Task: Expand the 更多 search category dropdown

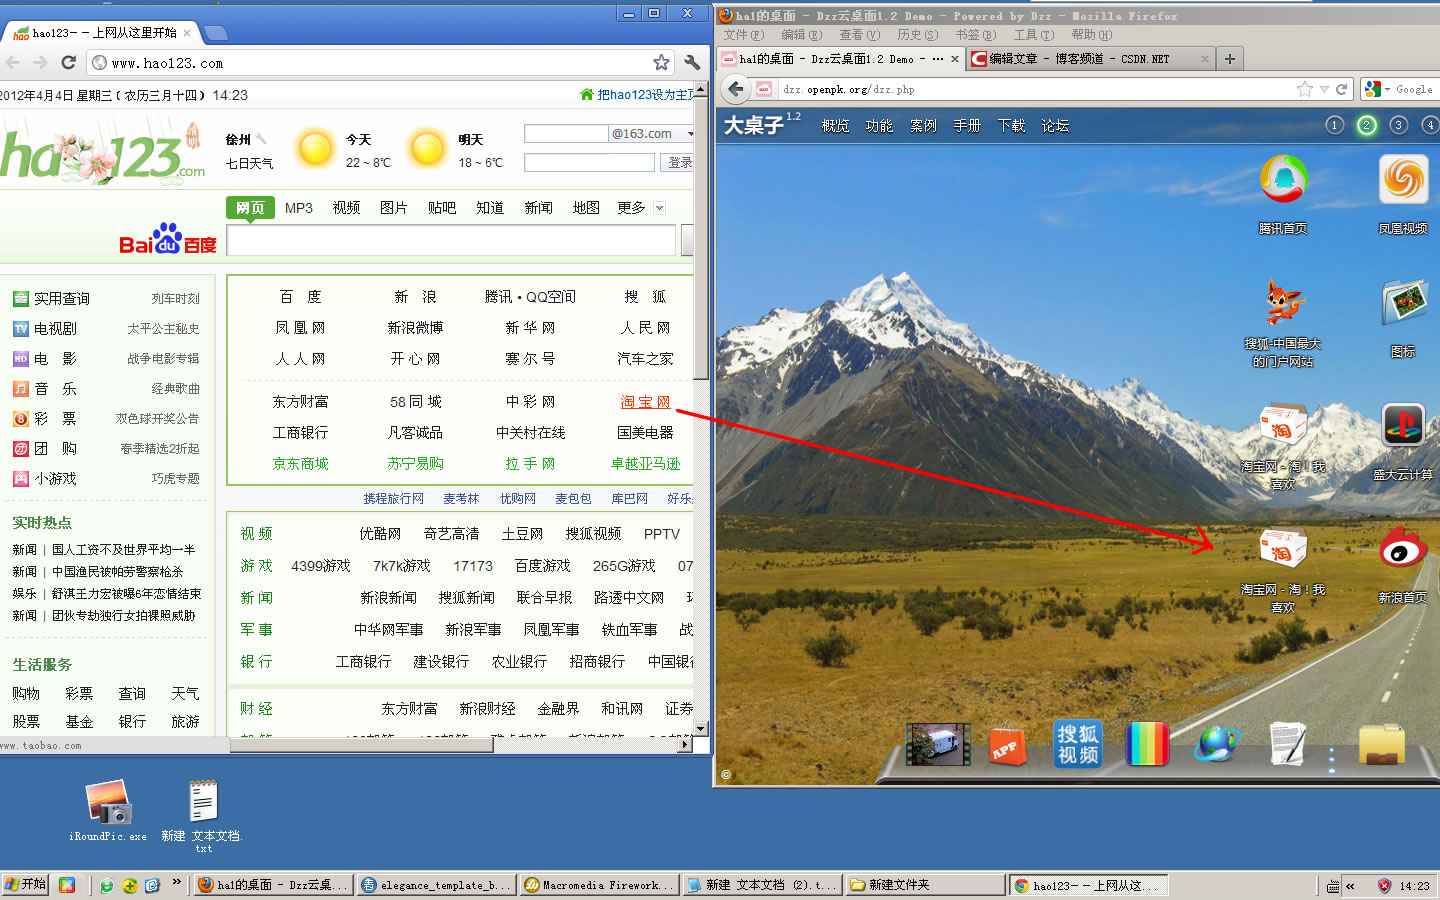Action: tap(659, 208)
